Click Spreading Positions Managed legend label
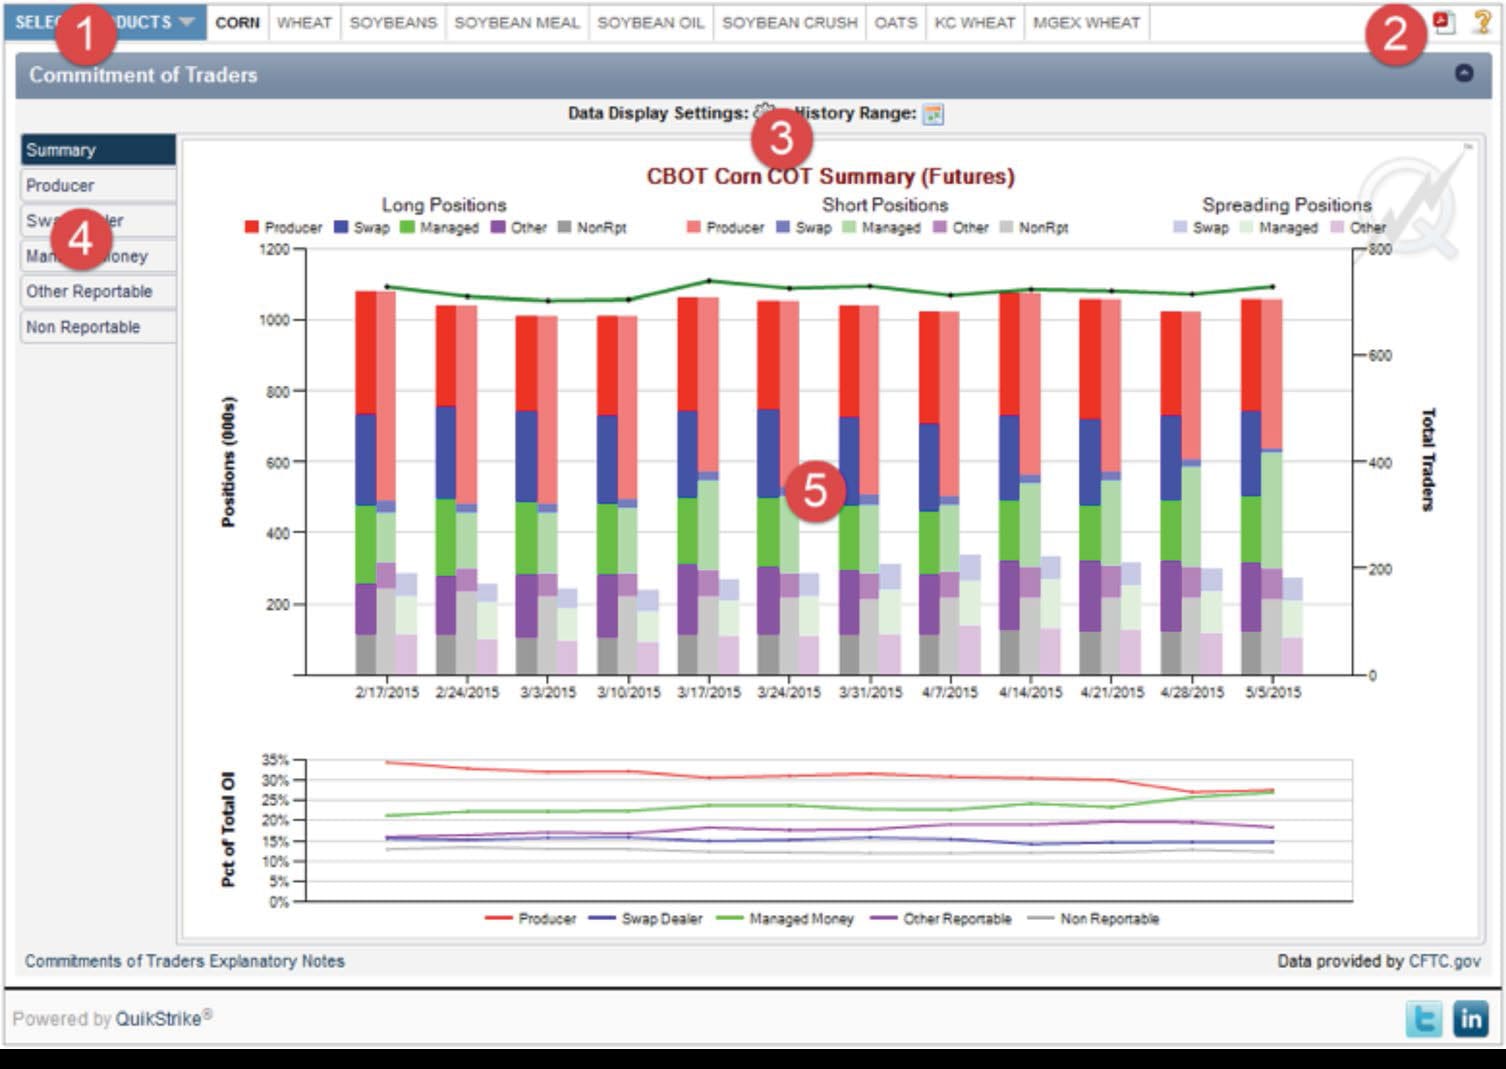 (1288, 228)
